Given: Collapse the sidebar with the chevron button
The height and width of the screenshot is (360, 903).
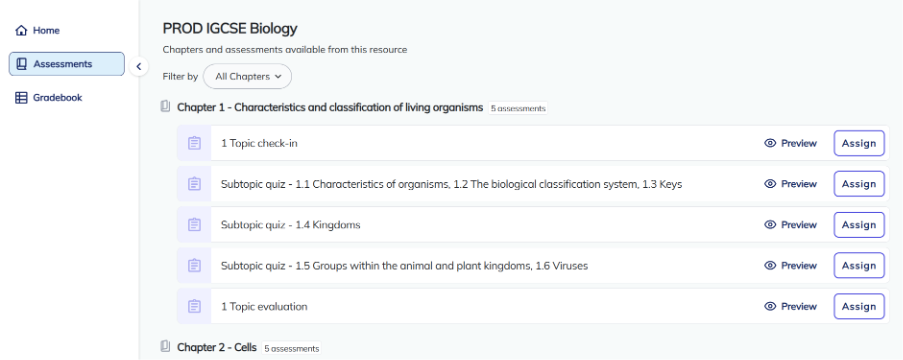Looking at the screenshot, I should (138, 66).
